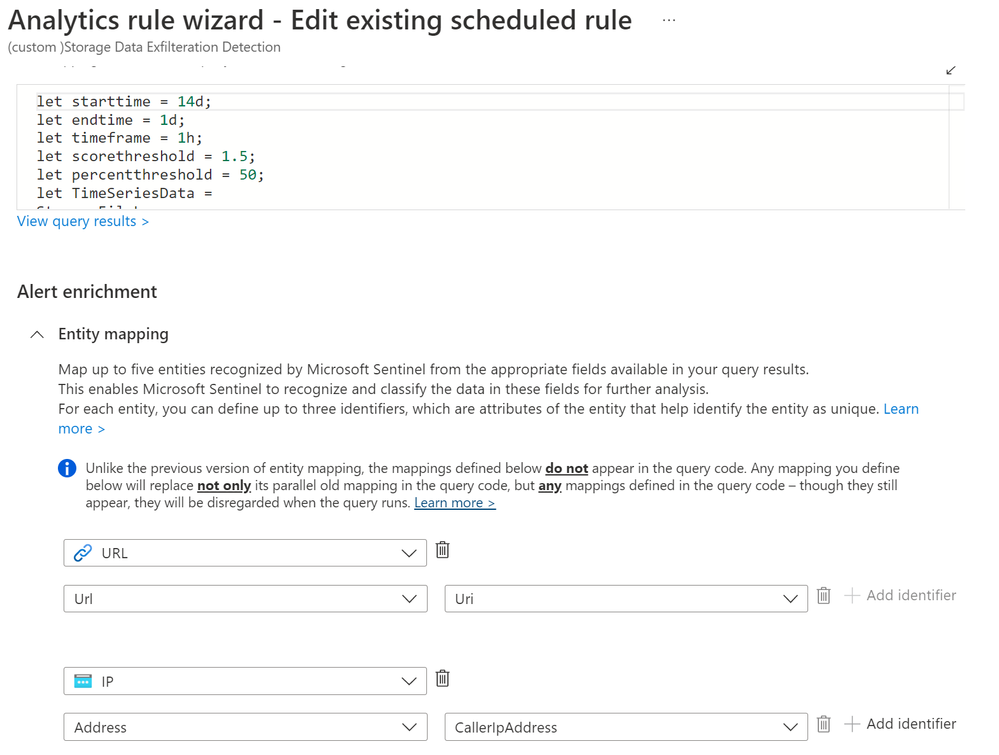Click the Analytics rule wizard page title

point(320,20)
